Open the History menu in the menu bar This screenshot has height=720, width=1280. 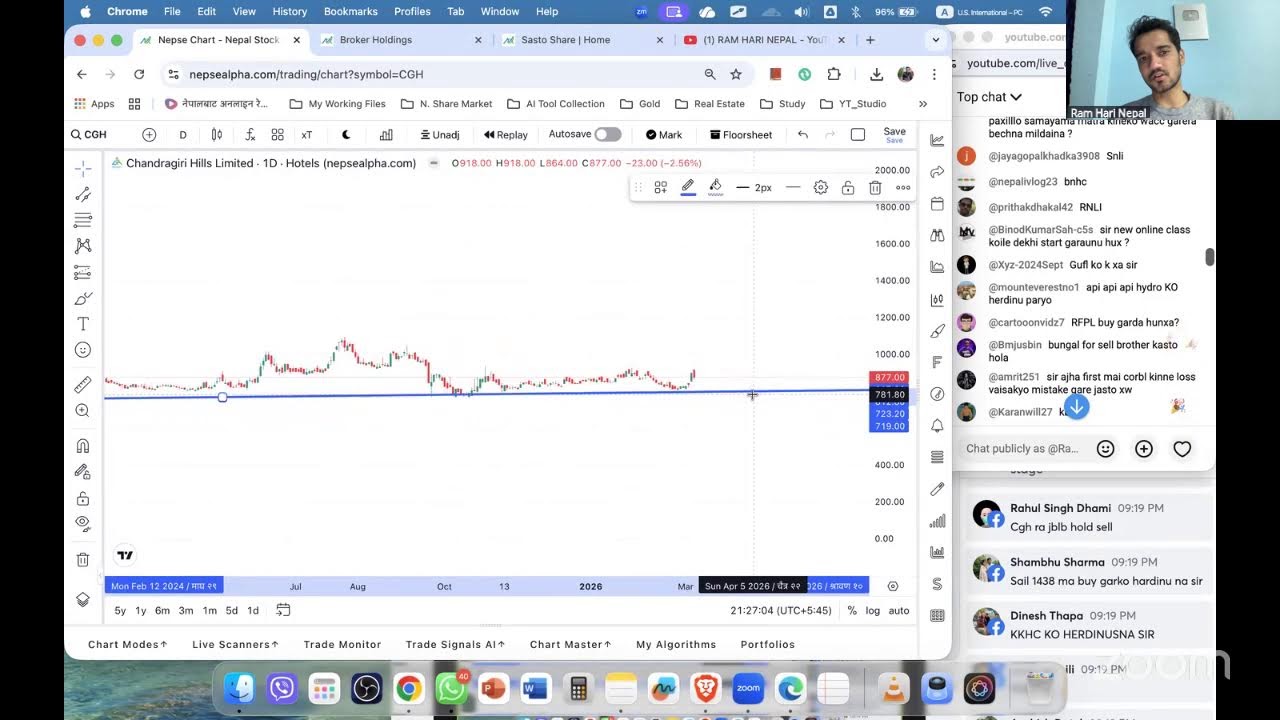click(x=289, y=11)
